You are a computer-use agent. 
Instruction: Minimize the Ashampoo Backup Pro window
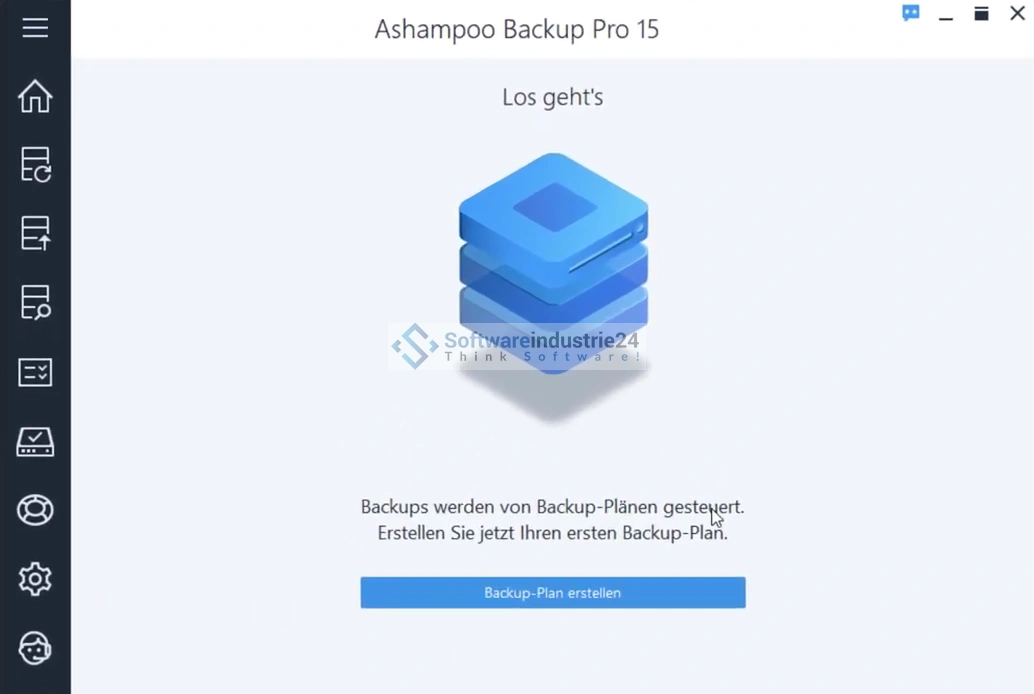(x=946, y=17)
